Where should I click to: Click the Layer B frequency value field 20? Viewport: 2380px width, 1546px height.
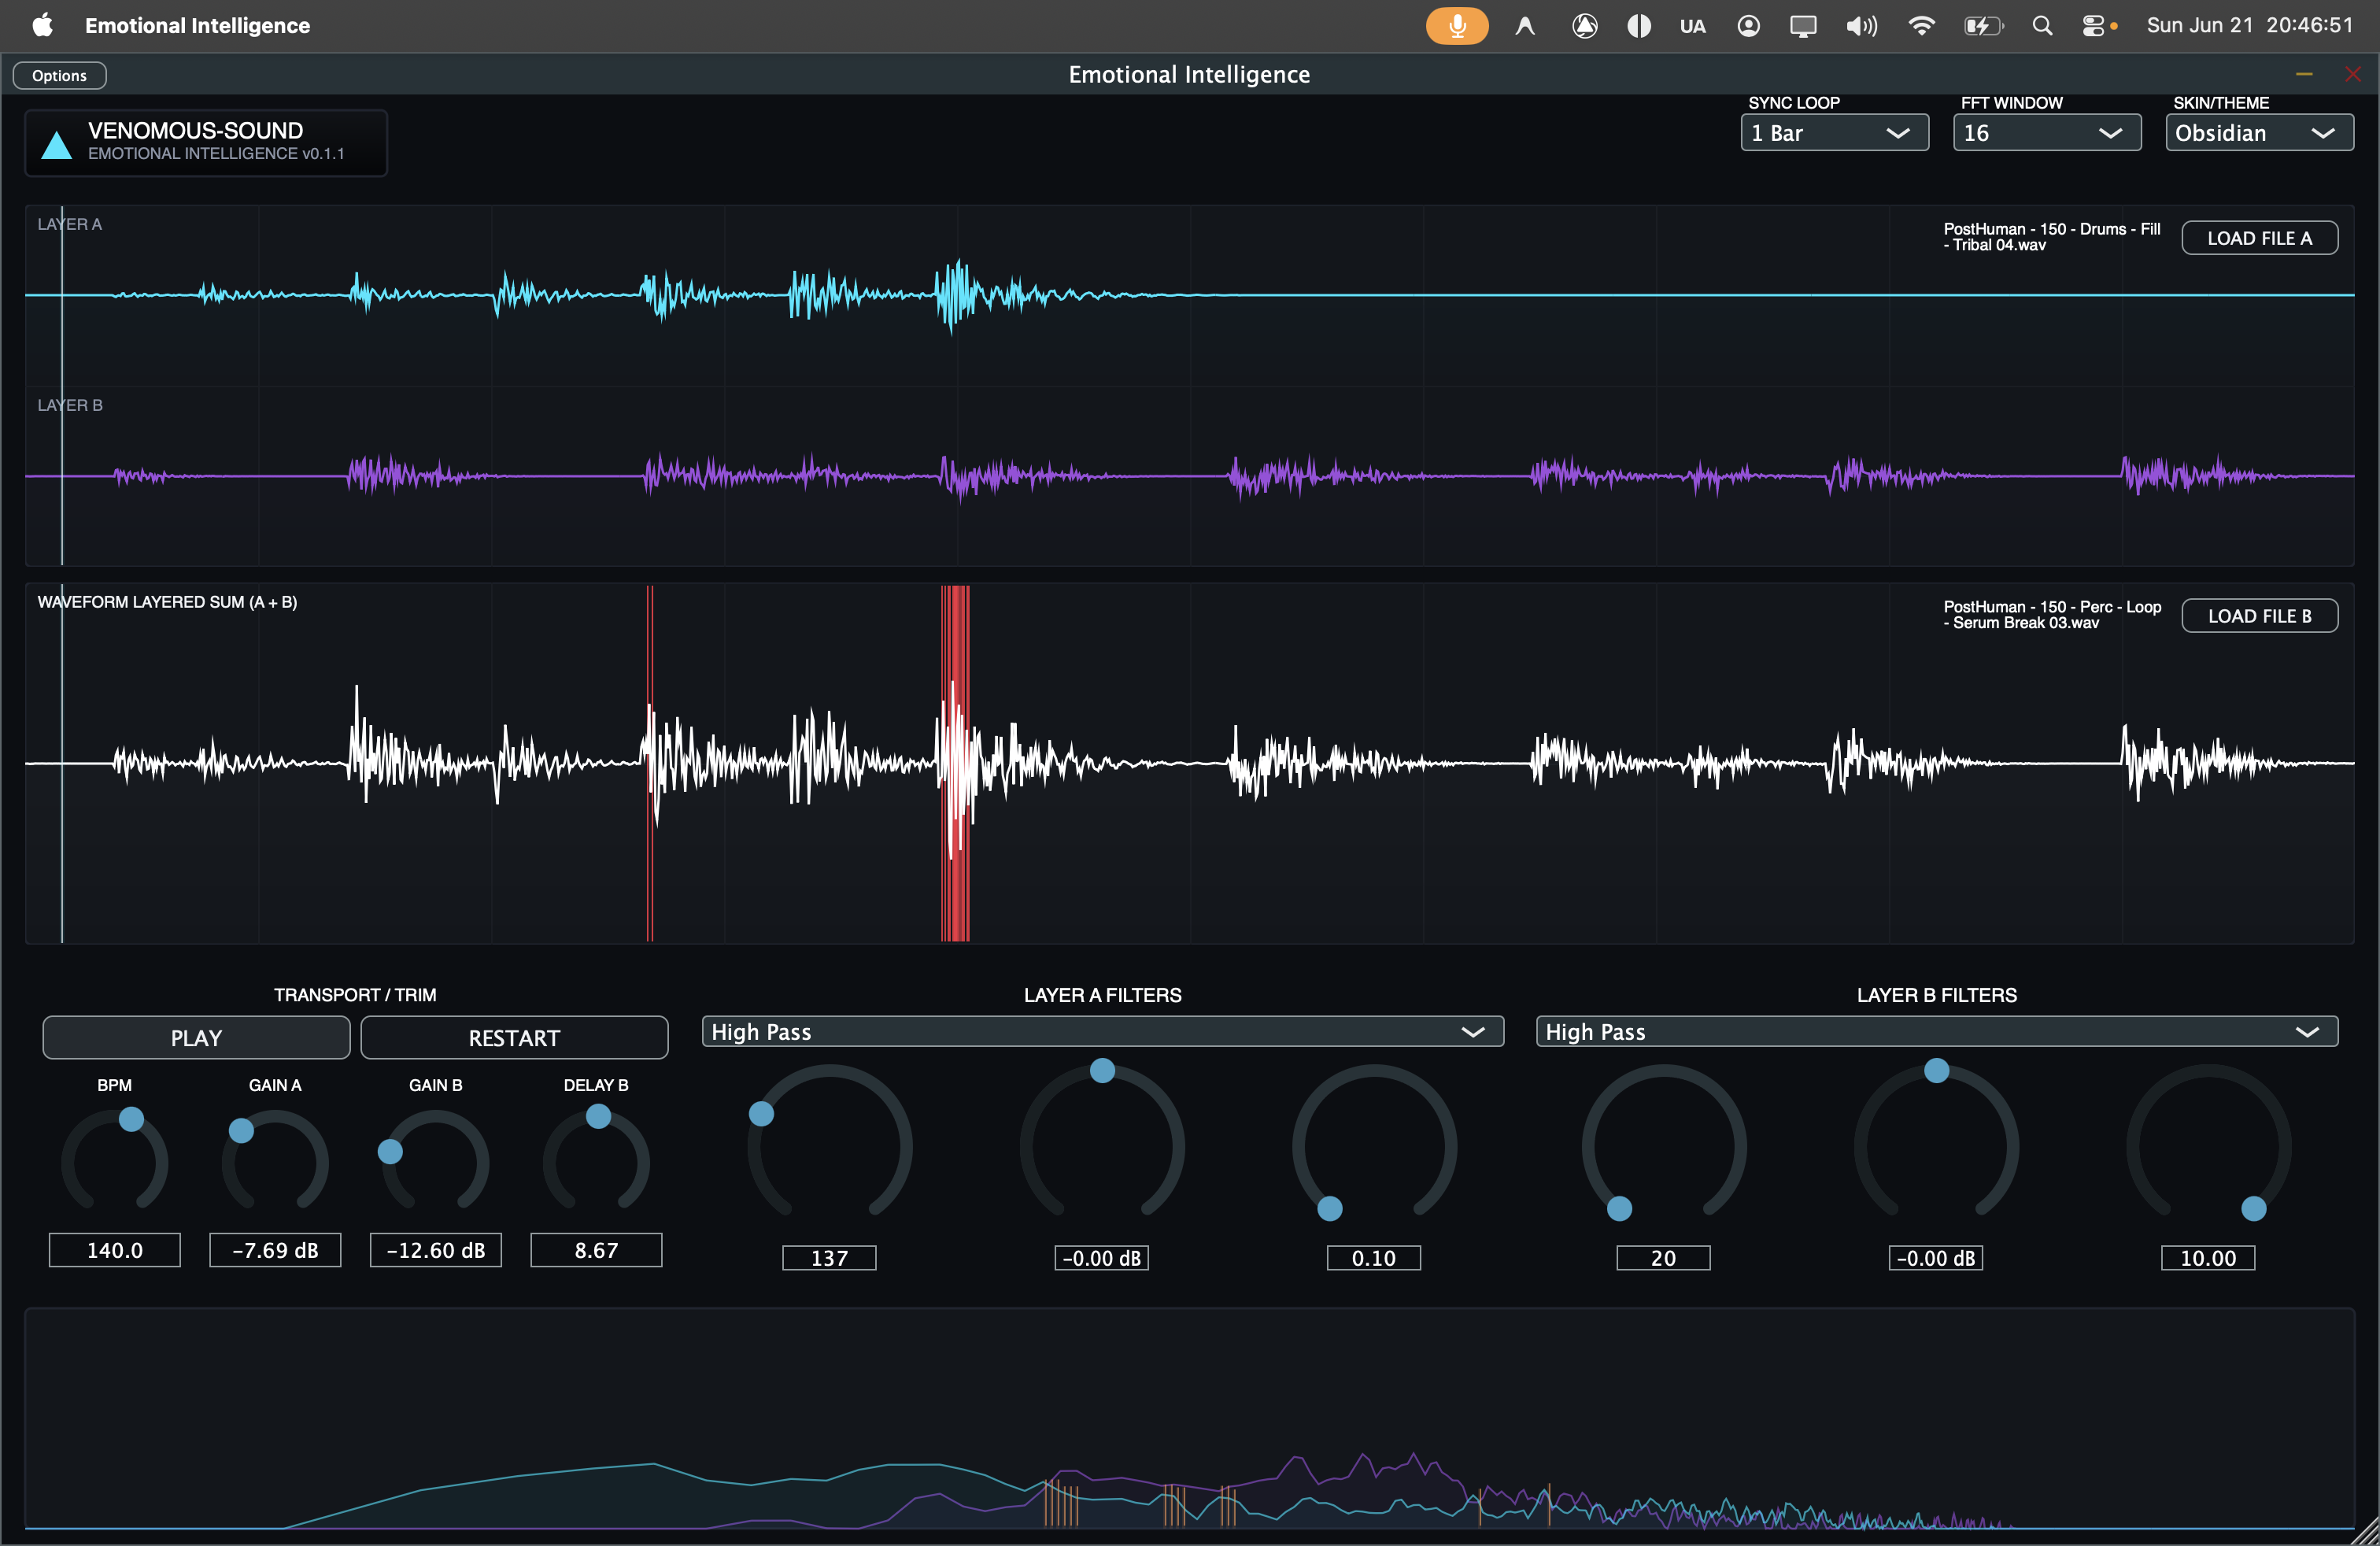(x=1664, y=1258)
